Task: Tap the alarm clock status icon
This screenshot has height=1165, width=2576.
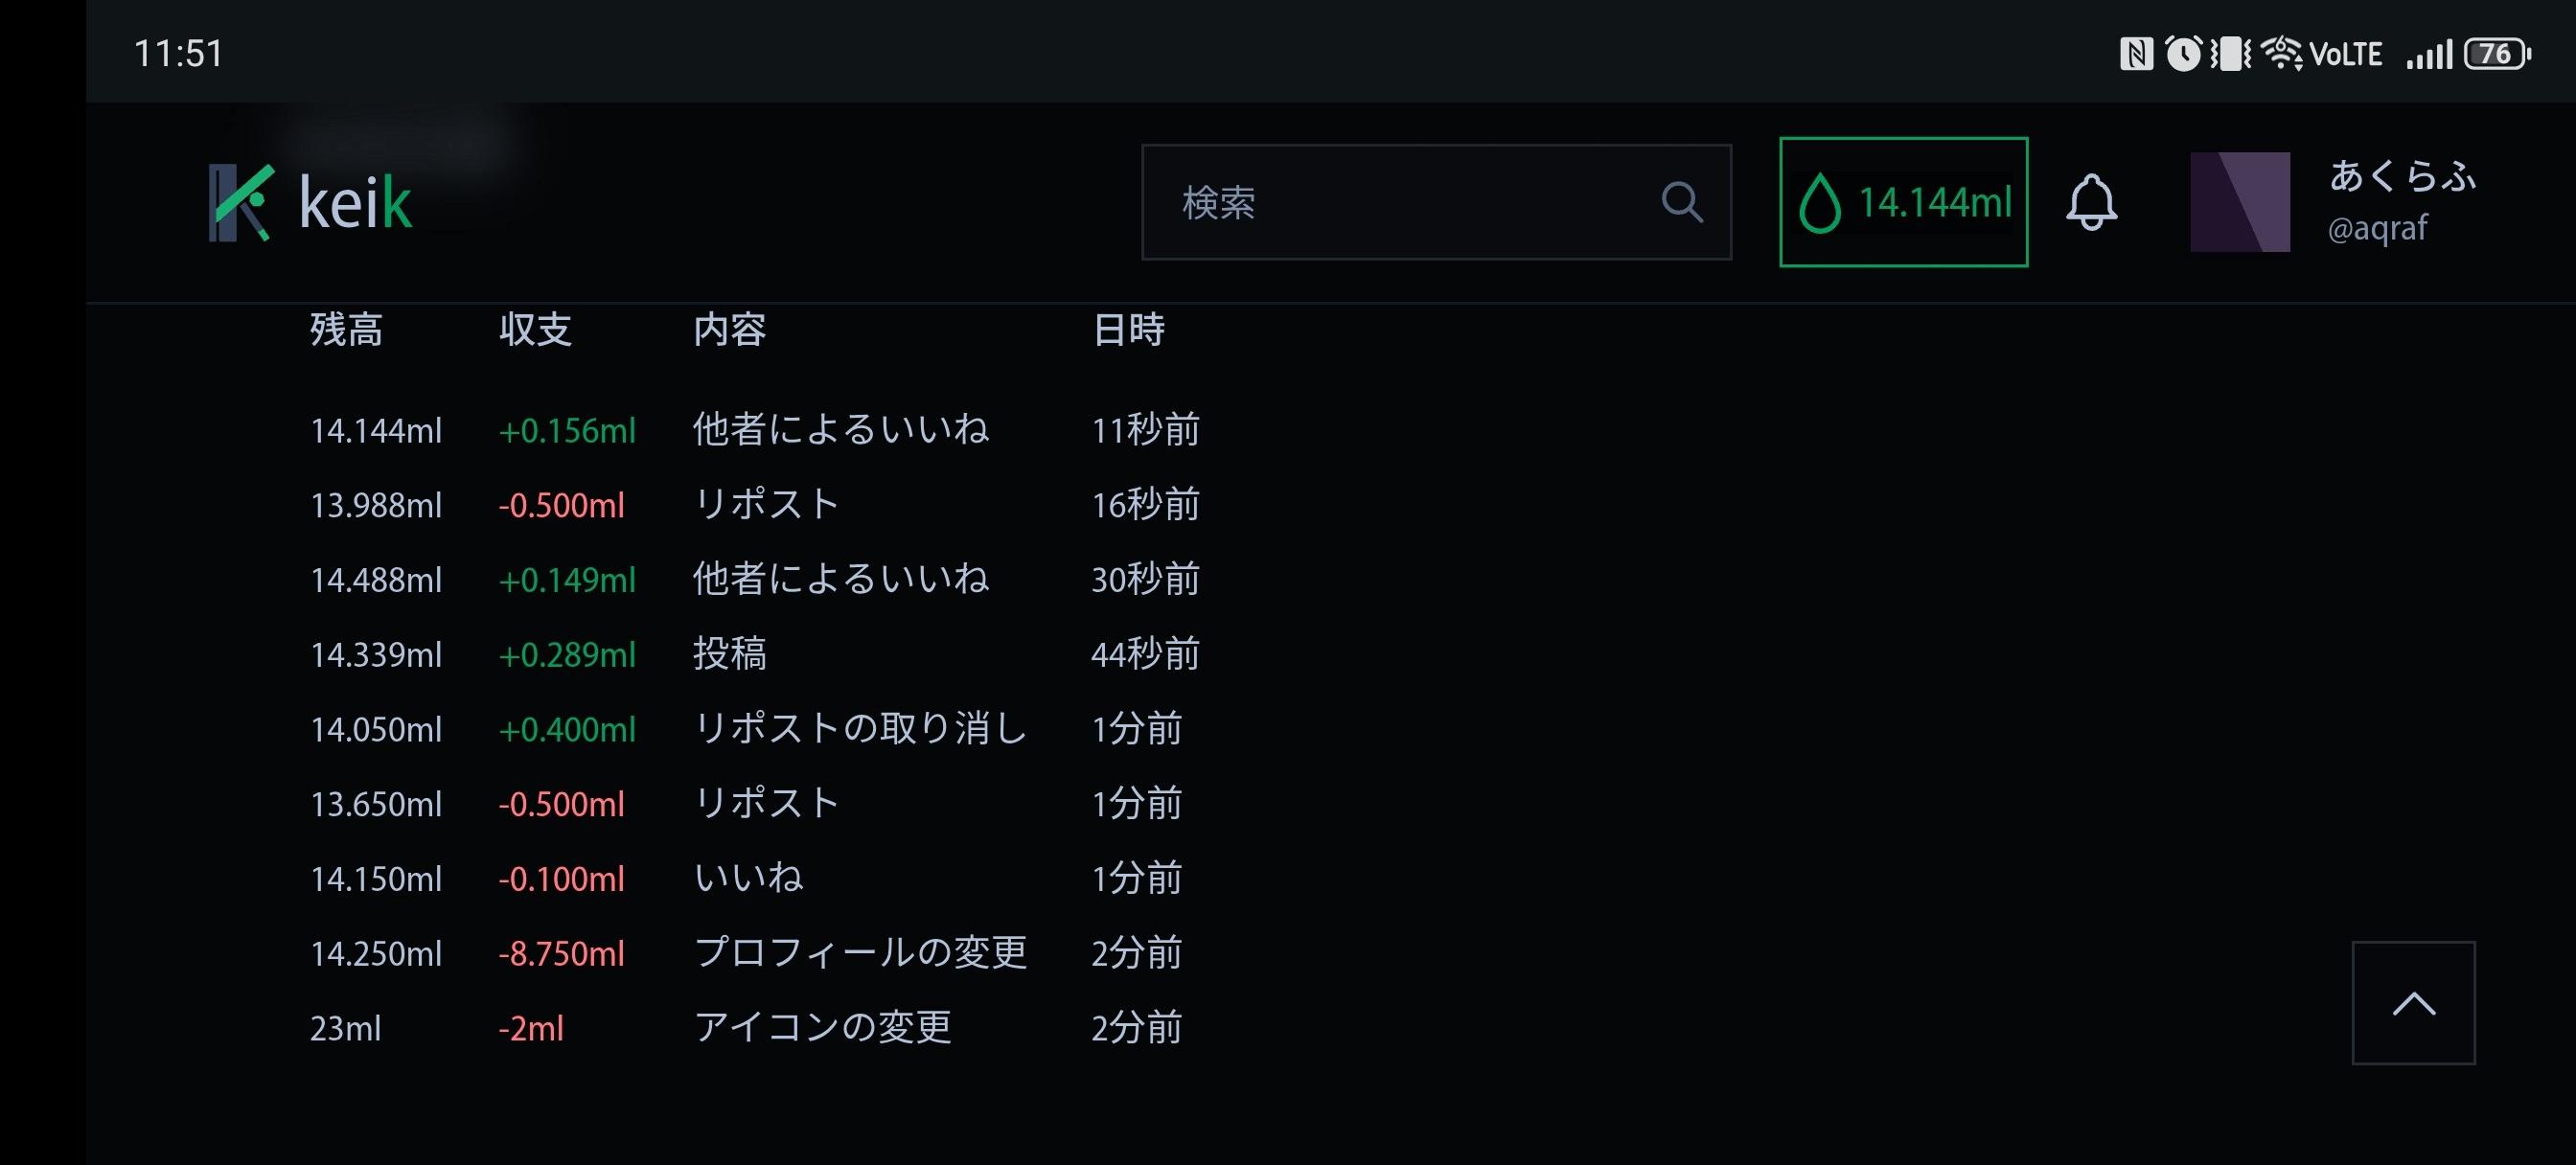Action: click(x=2183, y=53)
